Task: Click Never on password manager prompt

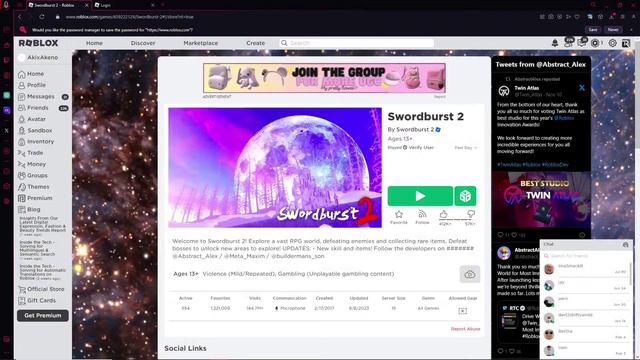Action: [x=613, y=29]
